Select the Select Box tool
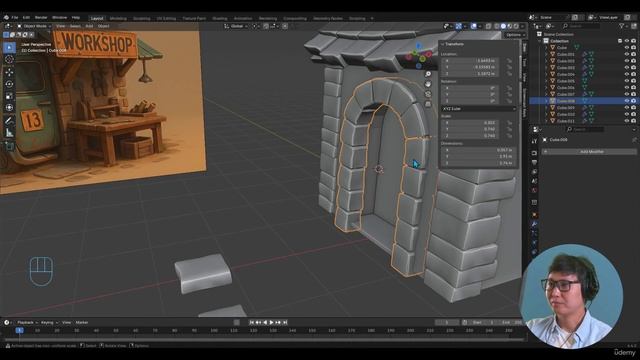The height and width of the screenshot is (360, 640). pos(9,47)
